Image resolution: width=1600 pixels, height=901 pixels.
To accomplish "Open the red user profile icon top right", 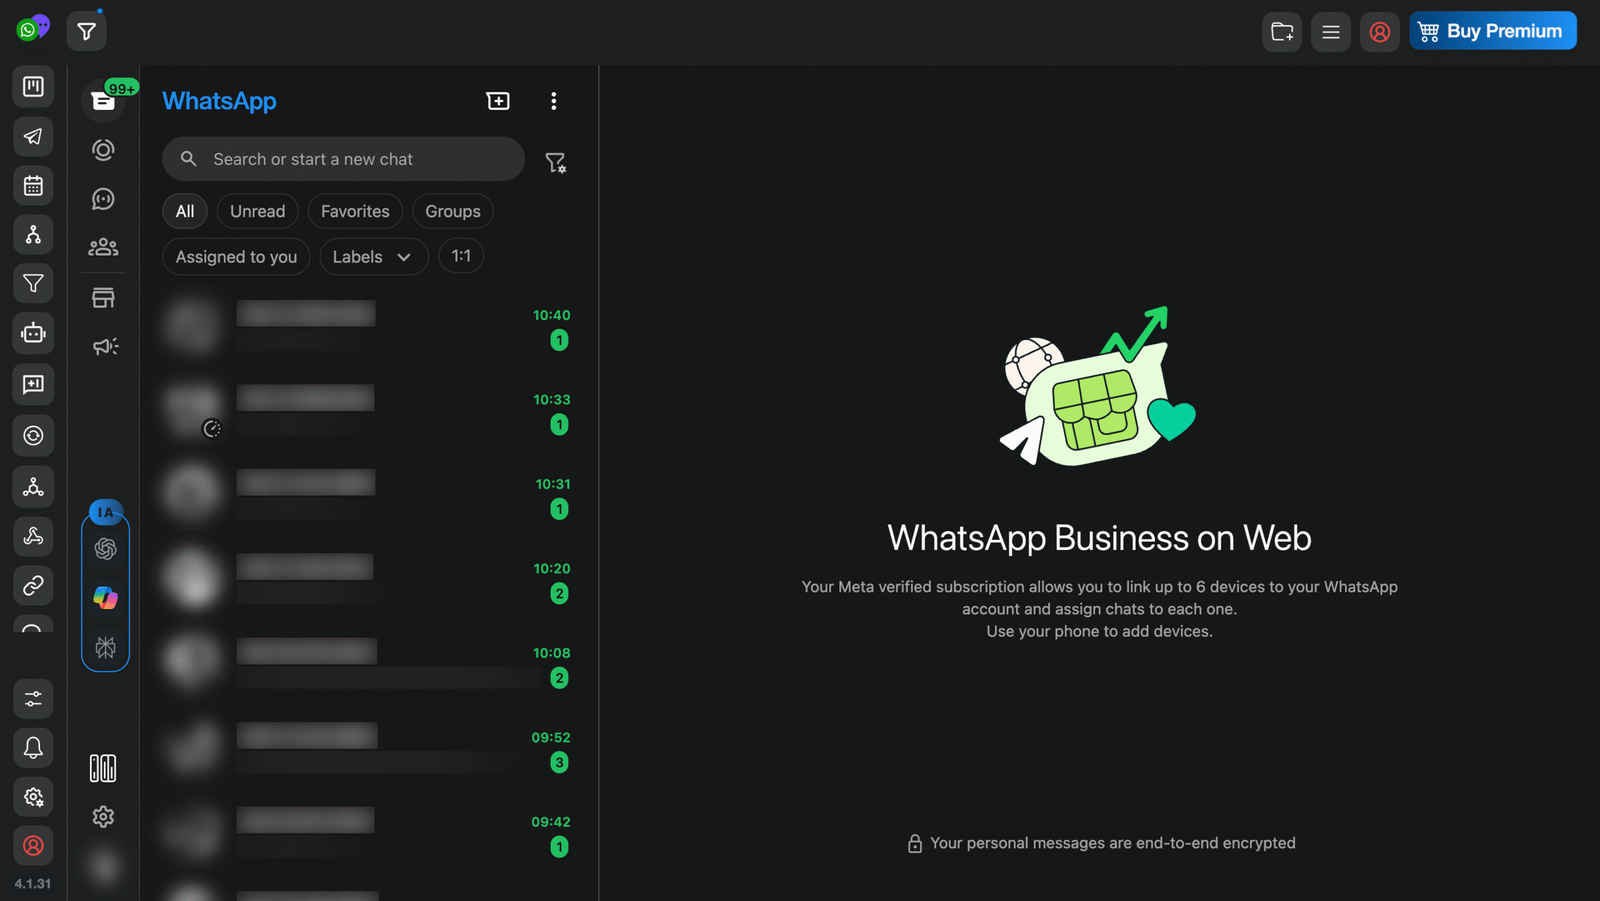I will coord(1380,32).
